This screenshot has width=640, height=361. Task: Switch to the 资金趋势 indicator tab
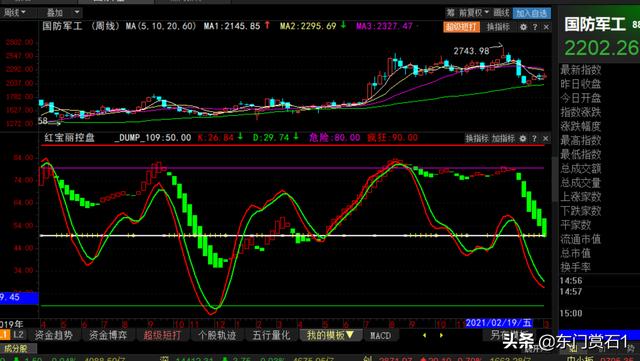(x=54, y=335)
